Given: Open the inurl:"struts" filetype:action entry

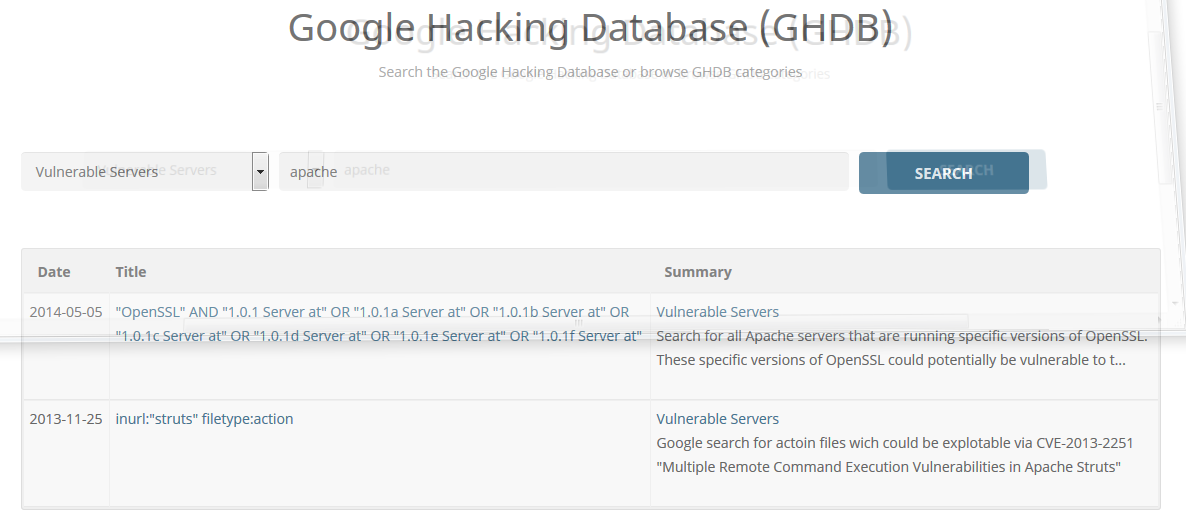Looking at the screenshot, I should tap(205, 419).
